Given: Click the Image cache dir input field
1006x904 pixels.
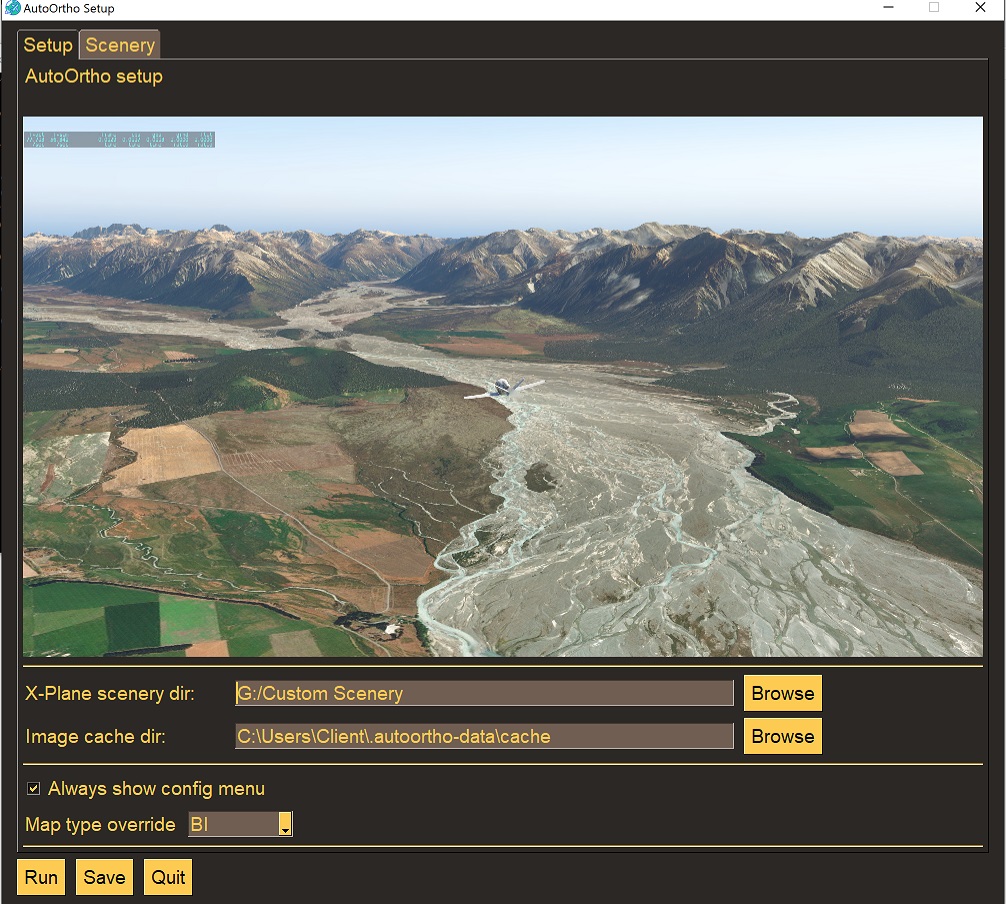Looking at the screenshot, I should 484,737.
